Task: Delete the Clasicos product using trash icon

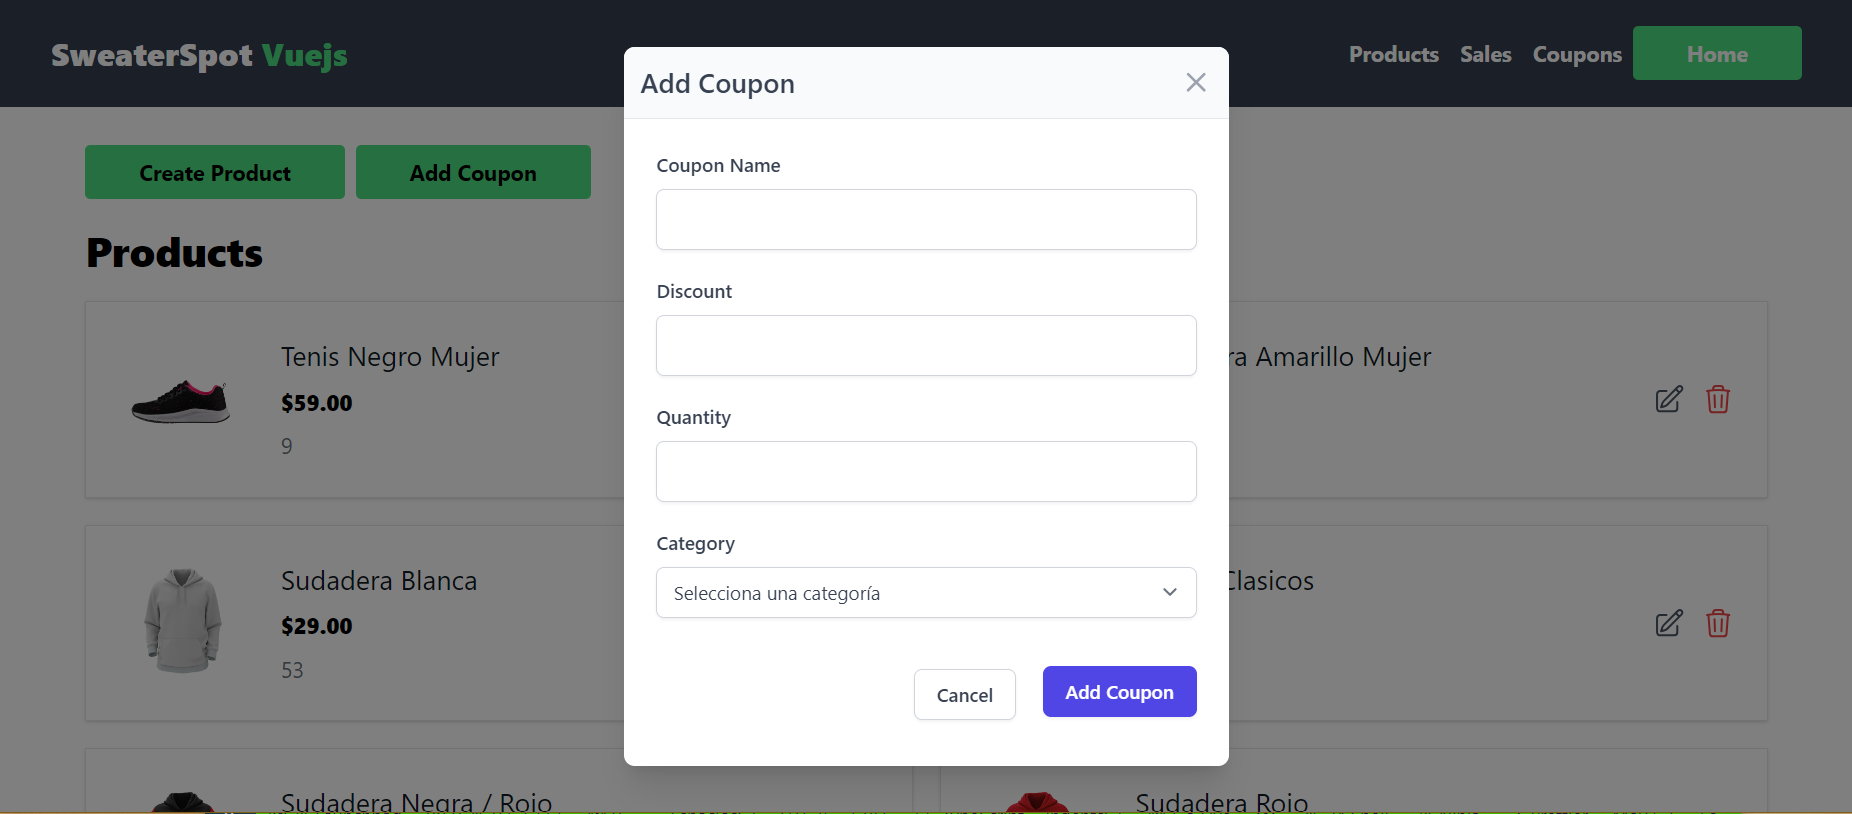Action: point(1718,624)
